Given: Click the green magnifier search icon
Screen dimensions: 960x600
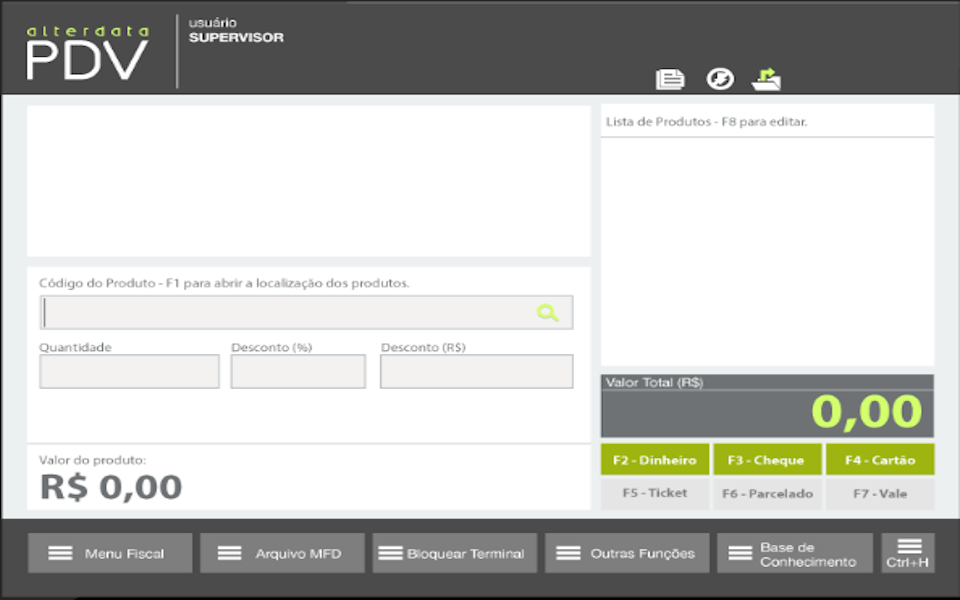Looking at the screenshot, I should (547, 313).
